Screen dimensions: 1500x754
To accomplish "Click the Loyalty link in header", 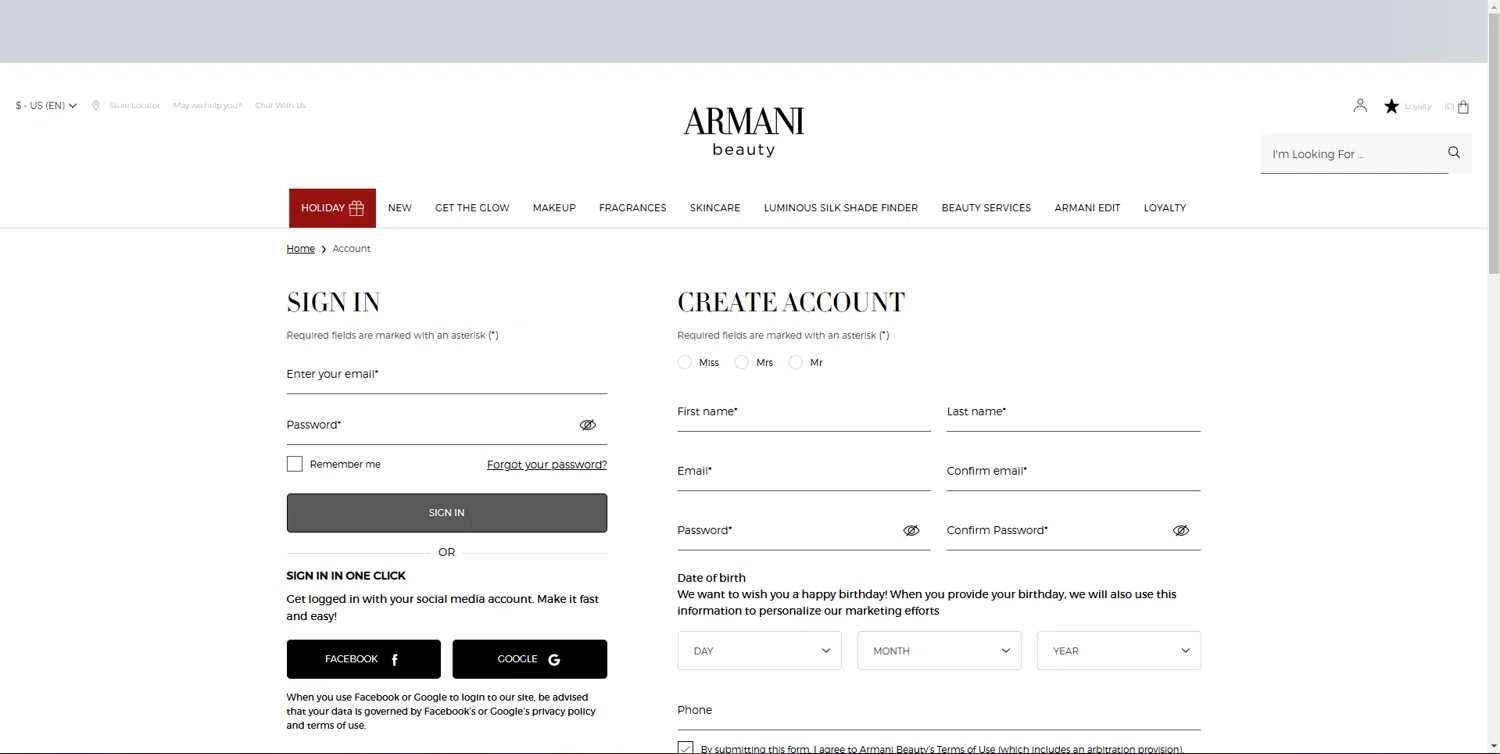I will (x=1418, y=107).
